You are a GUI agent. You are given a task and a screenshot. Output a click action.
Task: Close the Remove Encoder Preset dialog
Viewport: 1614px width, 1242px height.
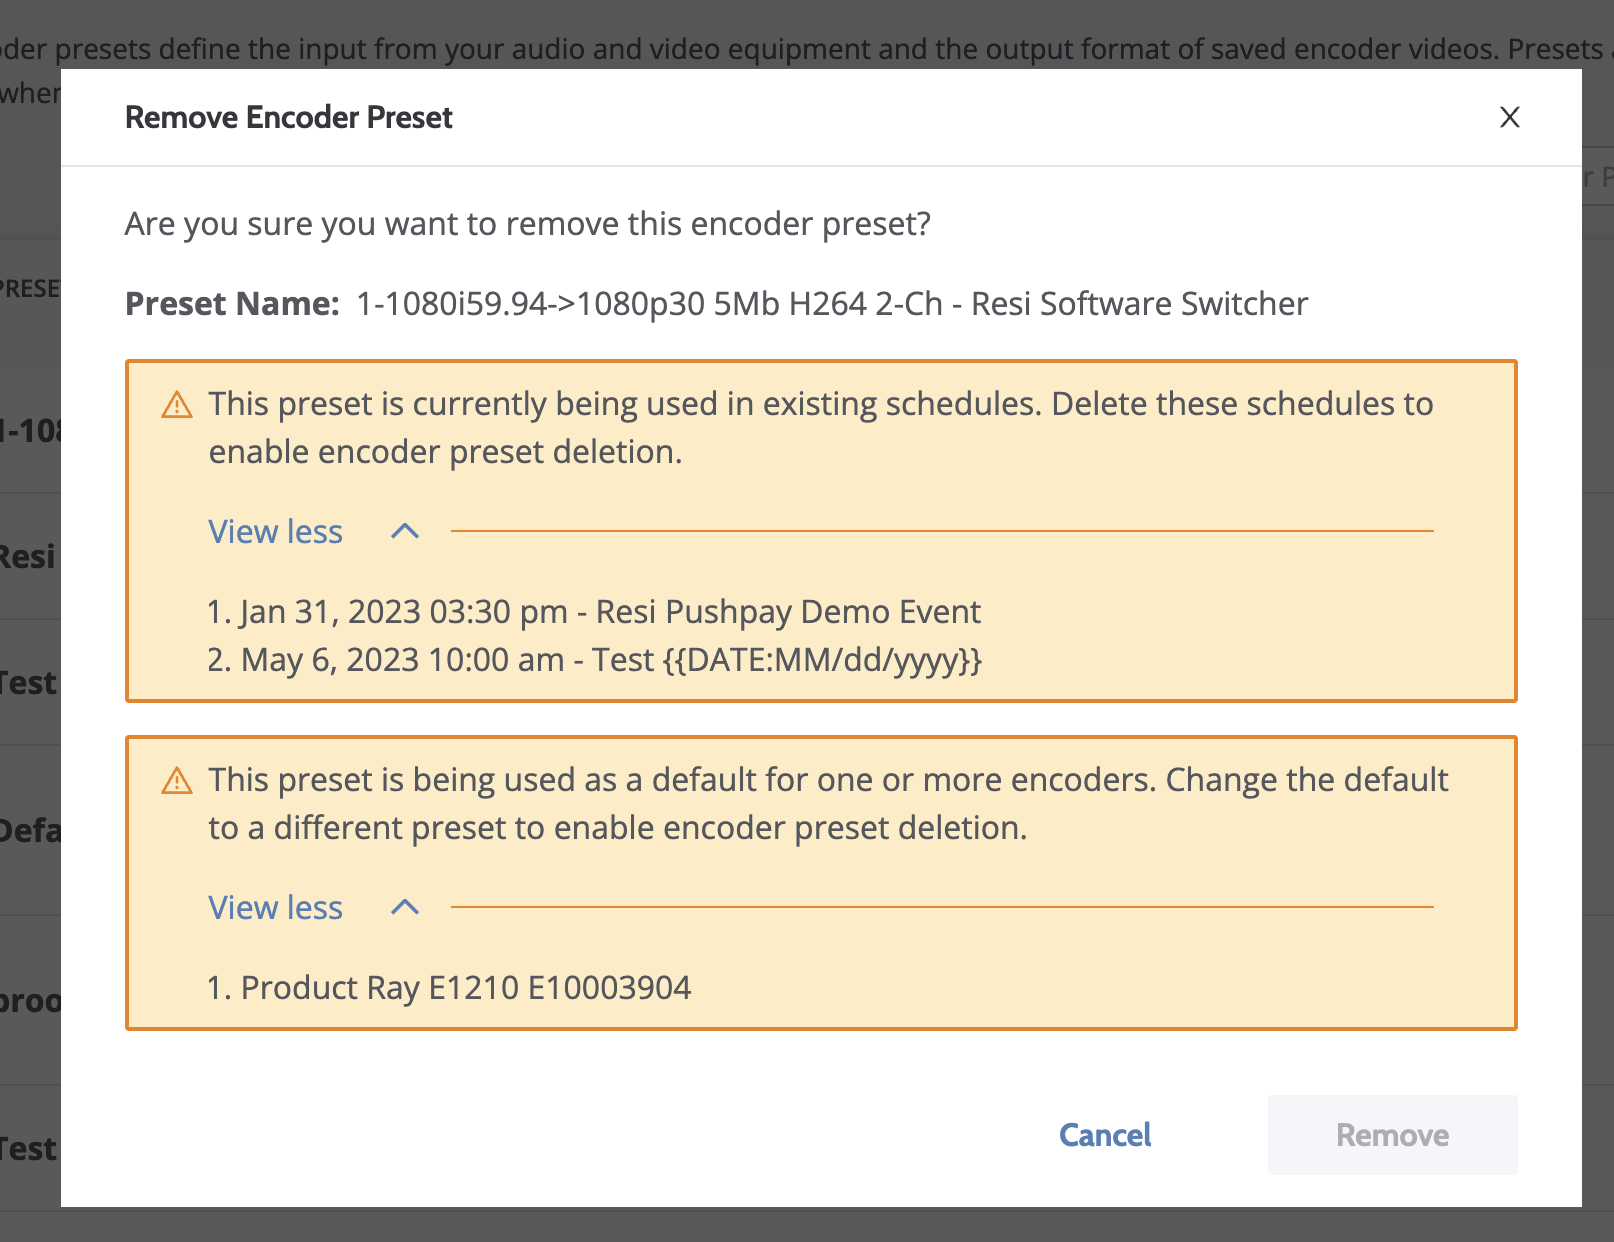pos(1509,117)
